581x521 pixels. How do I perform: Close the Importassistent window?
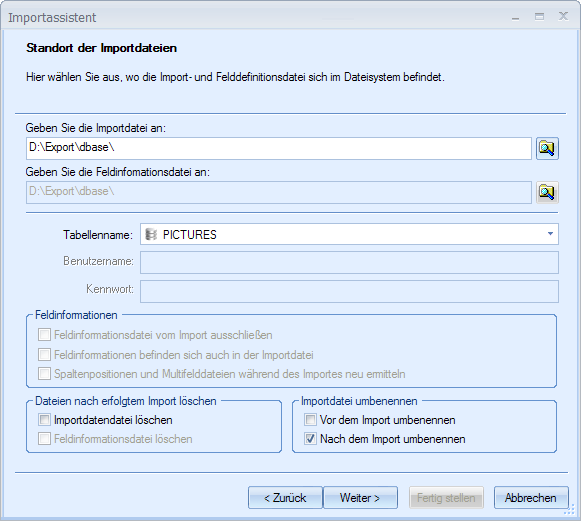564,16
